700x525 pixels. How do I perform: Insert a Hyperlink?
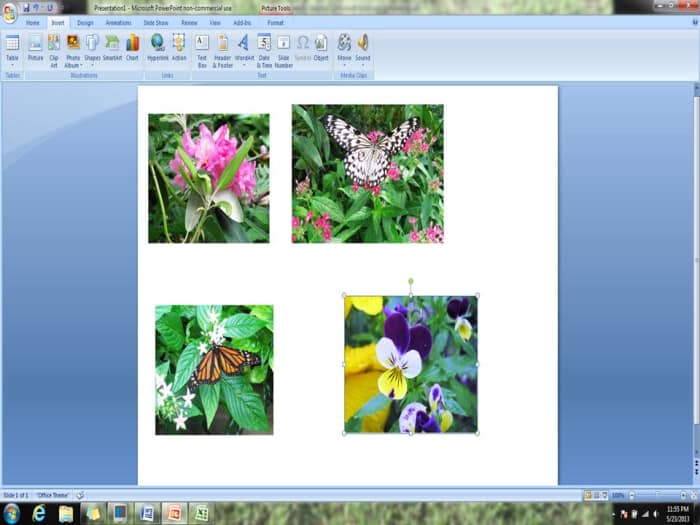[158, 47]
